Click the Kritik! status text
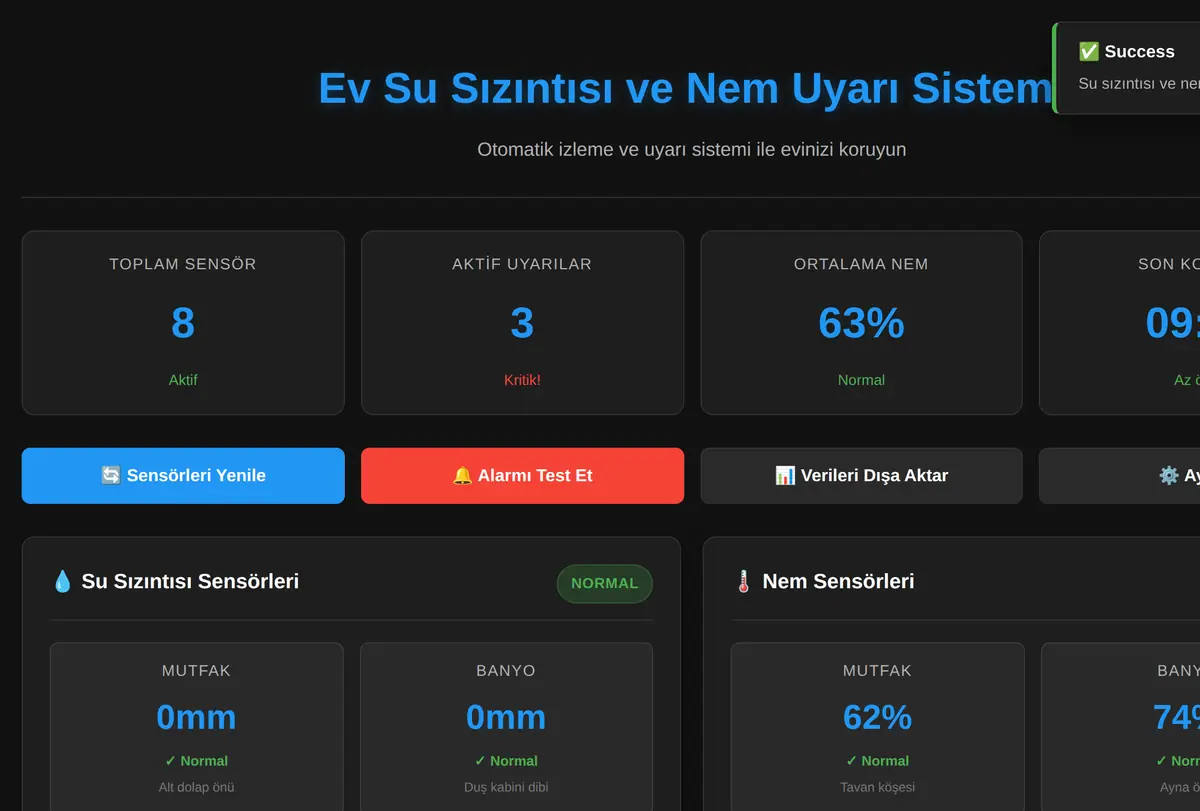 click(522, 380)
